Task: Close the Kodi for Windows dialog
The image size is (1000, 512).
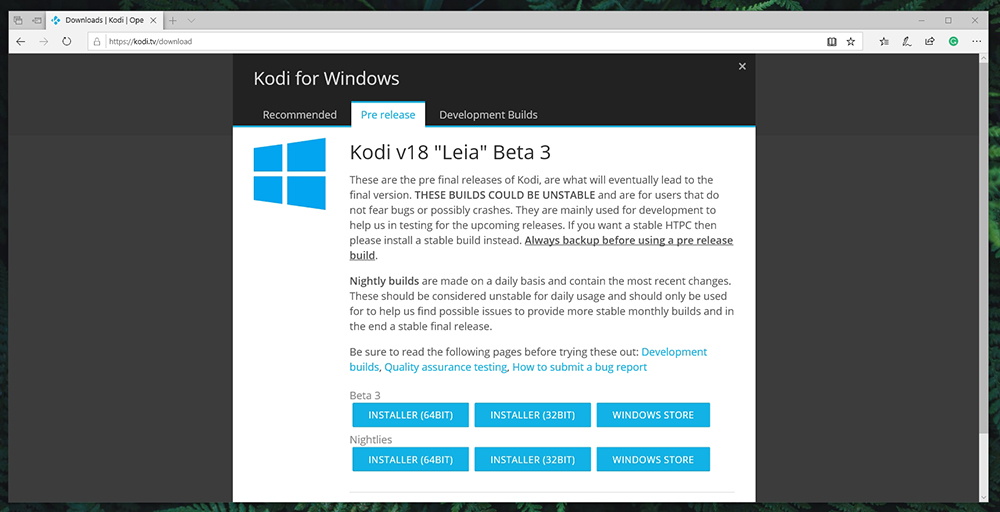Action: pos(742,66)
